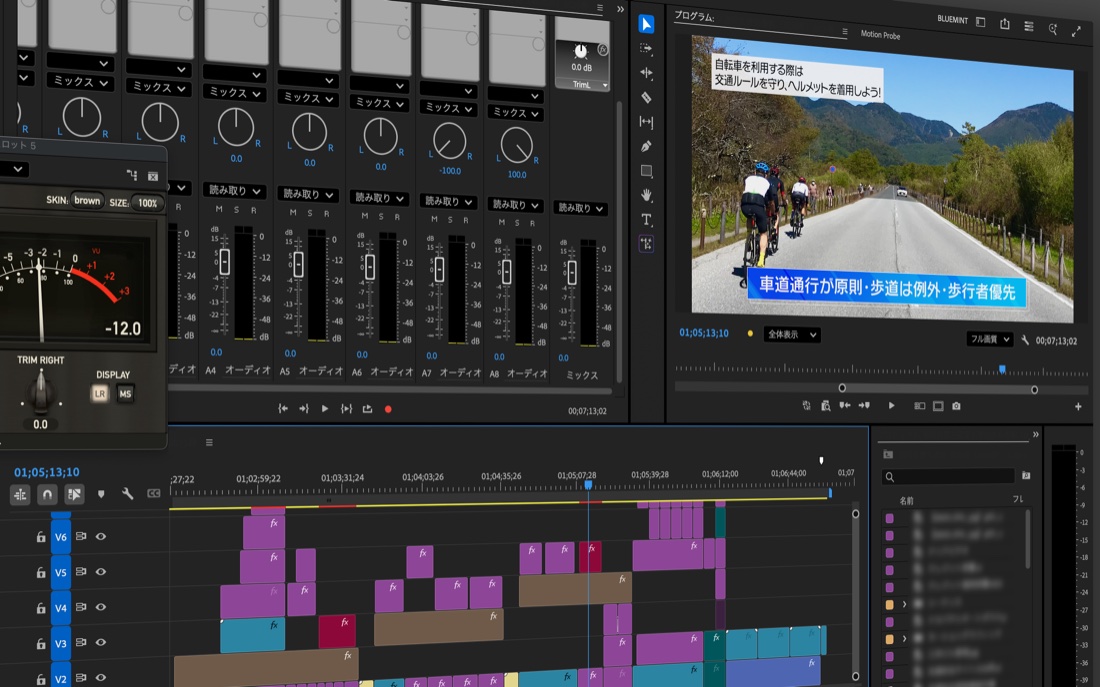Open the フル画質 playback resolution dropdown
The image size is (1100, 687).
(x=989, y=339)
